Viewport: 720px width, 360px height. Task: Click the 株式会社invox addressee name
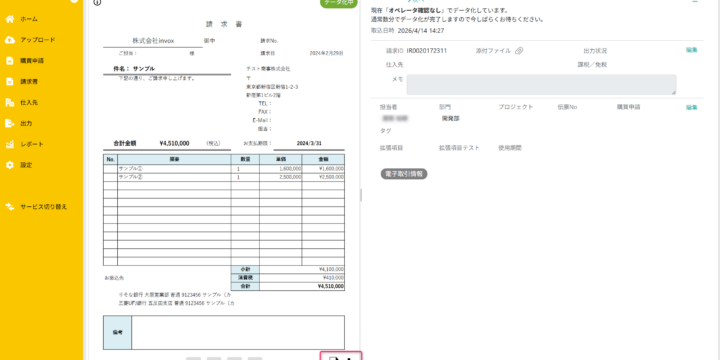(x=153, y=41)
